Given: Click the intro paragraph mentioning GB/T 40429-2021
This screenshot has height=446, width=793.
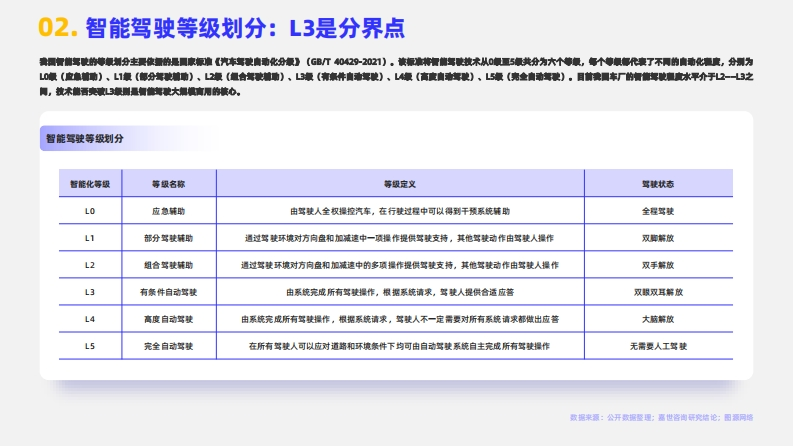Looking at the screenshot, I should click(396, 76).
